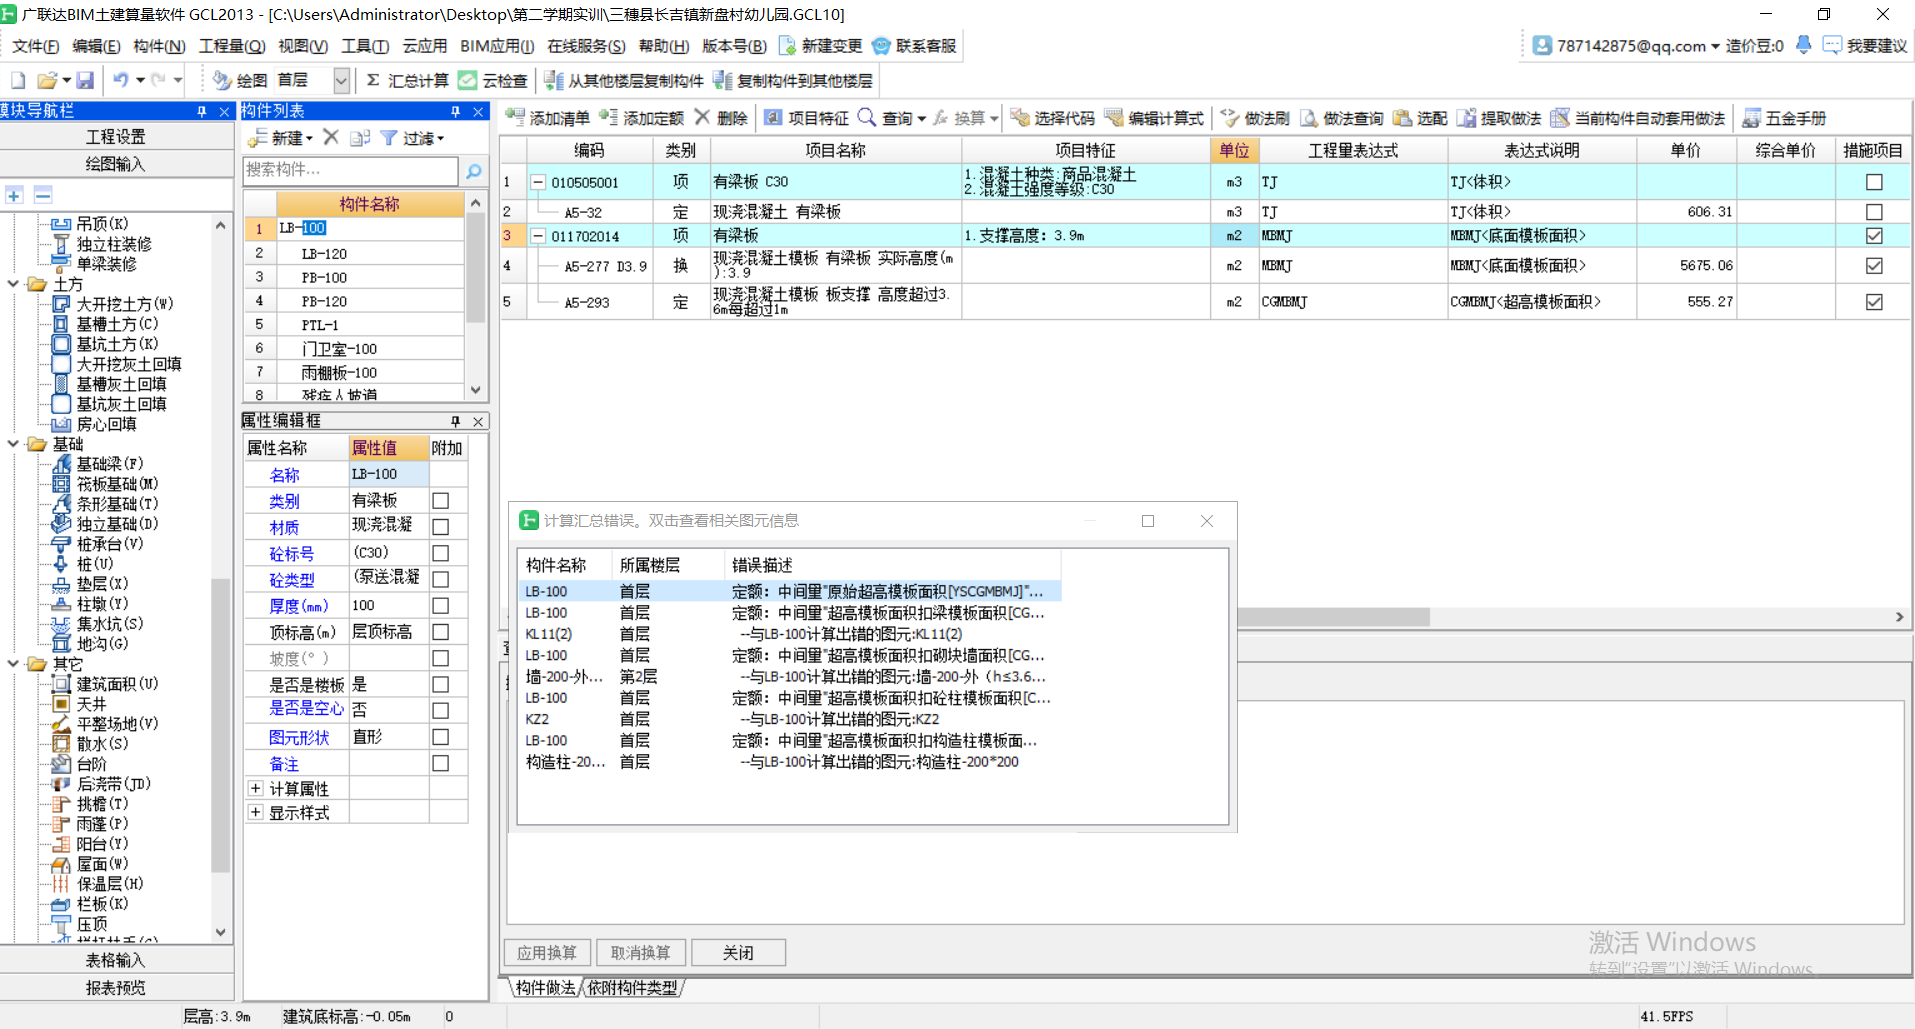The image size is (1915, 1029).
Task: Expand 计算属性 group
Action: pyautogui.click(x=256, y=788)
